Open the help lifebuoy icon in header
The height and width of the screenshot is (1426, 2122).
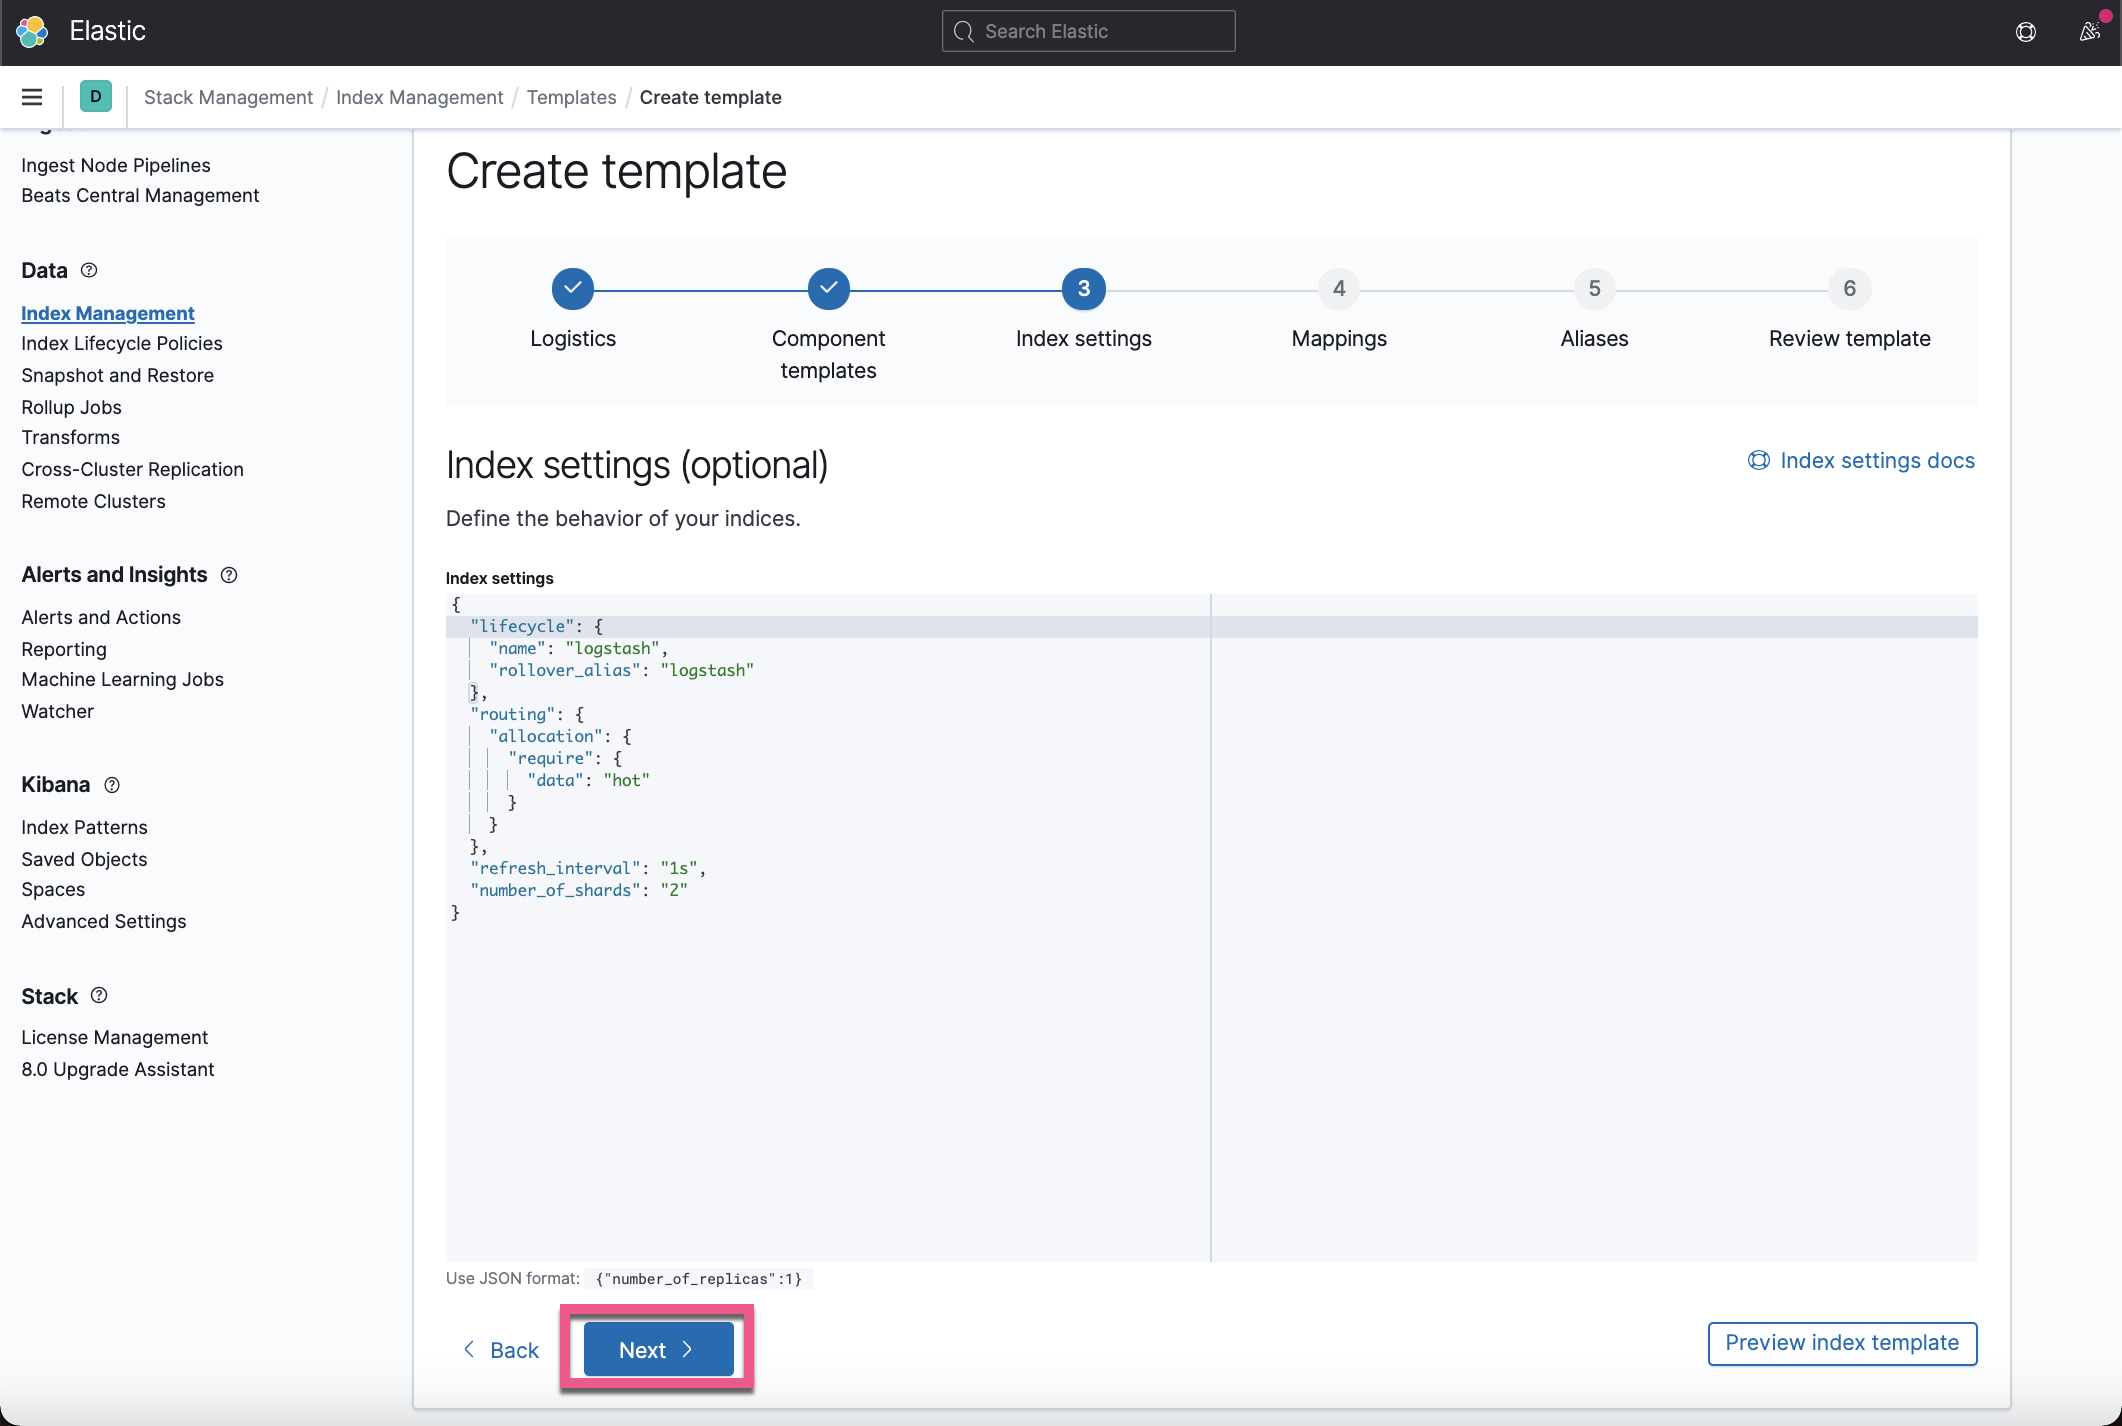coord(2025,31)
